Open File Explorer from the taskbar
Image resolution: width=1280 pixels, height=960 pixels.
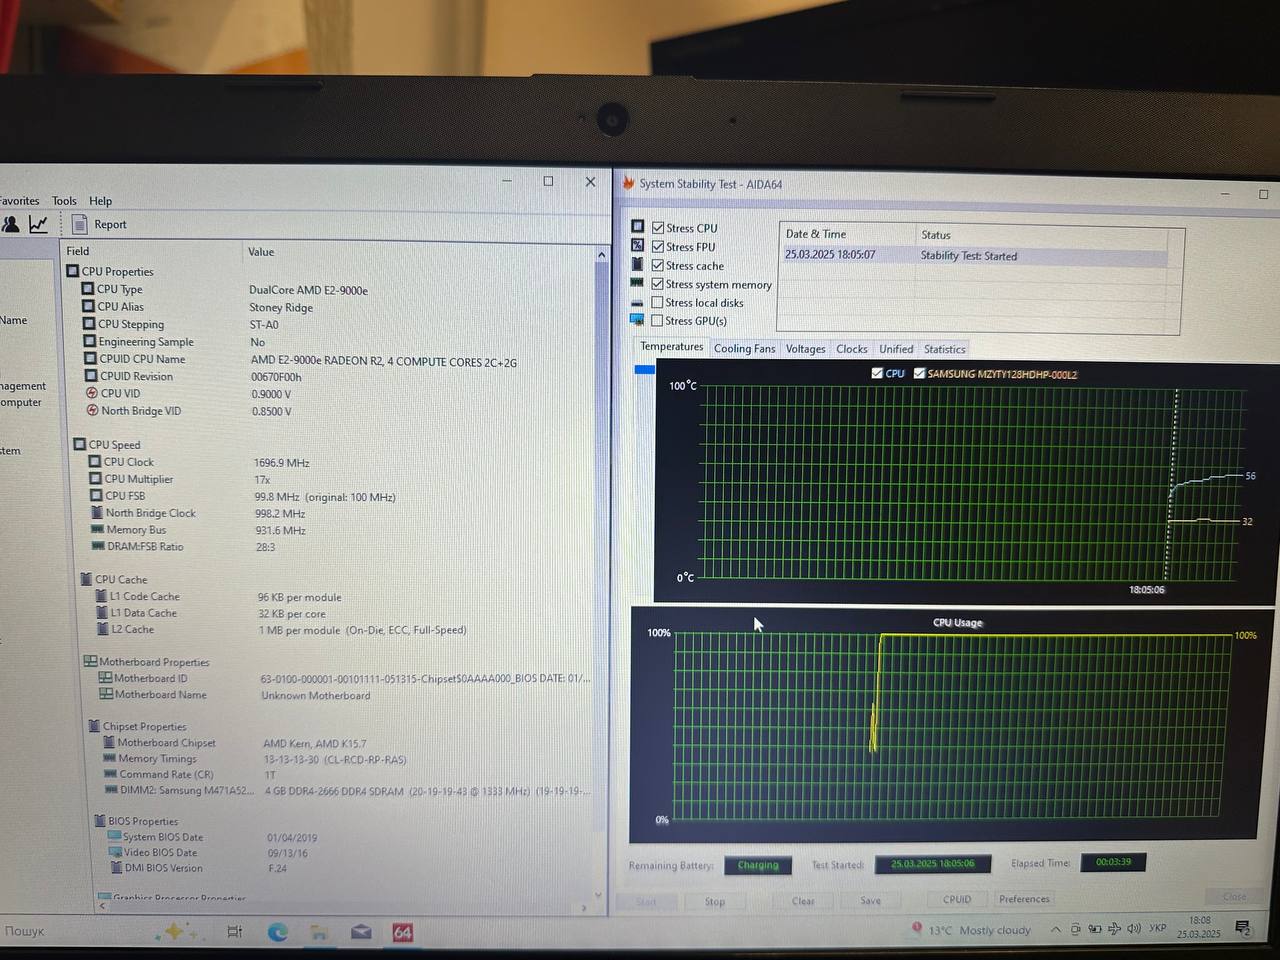319,932
